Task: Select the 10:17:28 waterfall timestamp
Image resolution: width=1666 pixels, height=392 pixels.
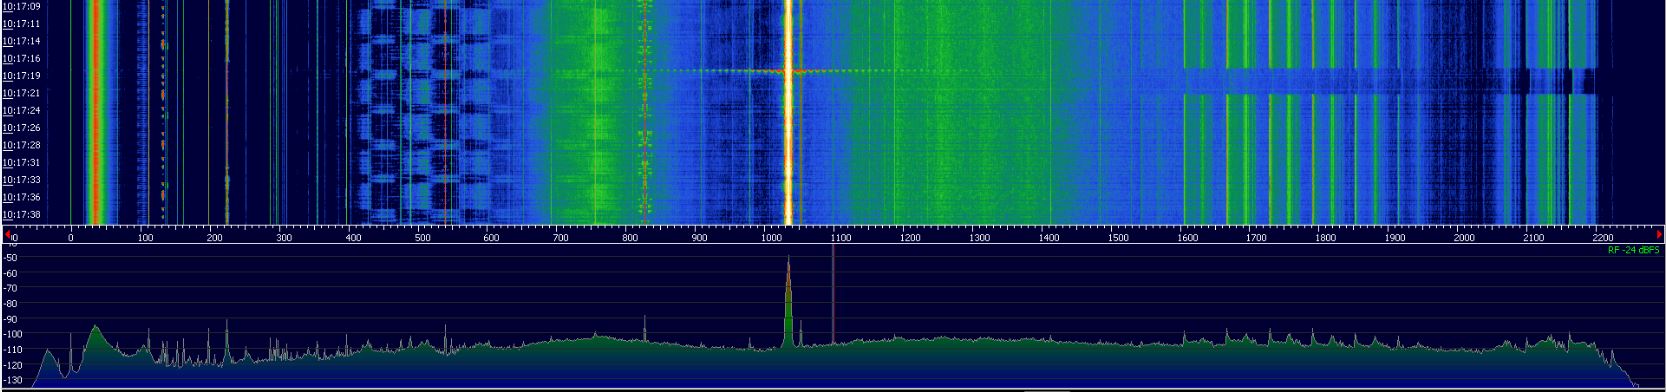Action: pos(21,145)
